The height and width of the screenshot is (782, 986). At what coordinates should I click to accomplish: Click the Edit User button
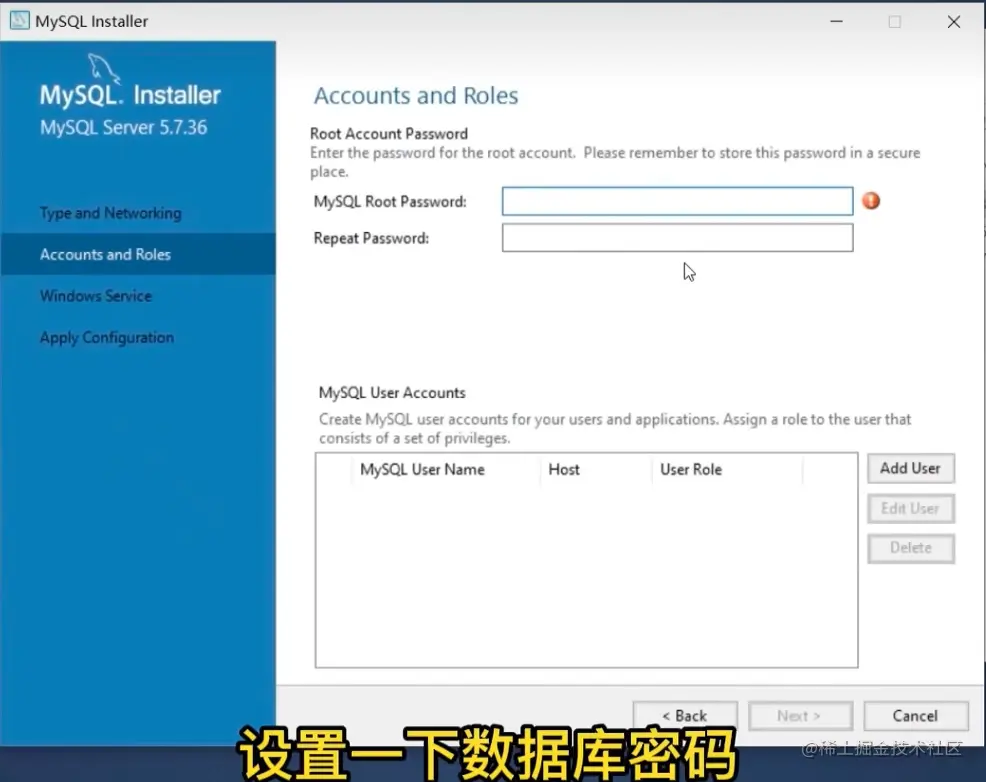[x=911, y=509]
